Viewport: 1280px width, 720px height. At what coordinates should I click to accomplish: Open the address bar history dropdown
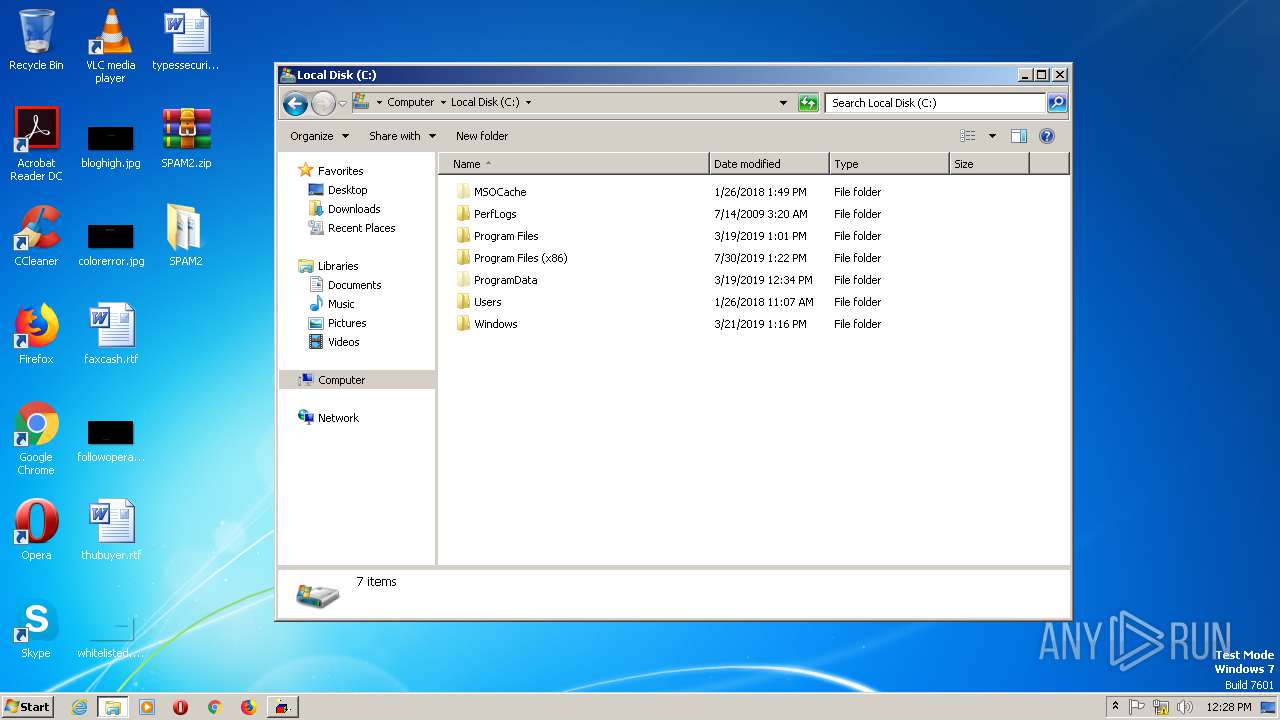click(x=783, y=103)
